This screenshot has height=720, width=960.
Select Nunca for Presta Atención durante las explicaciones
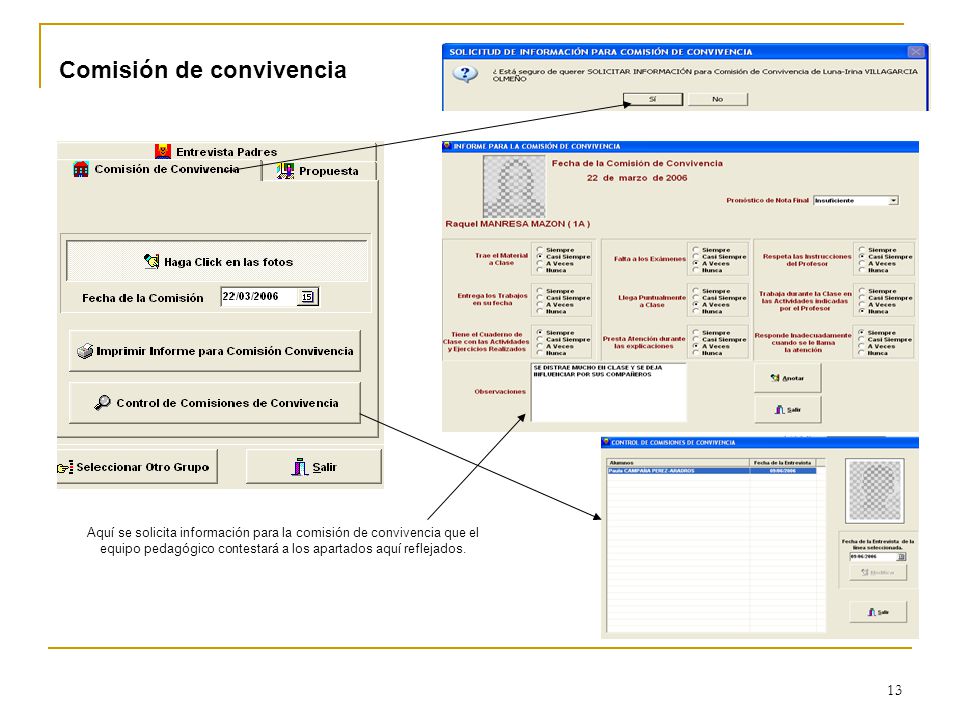(696, 353)
